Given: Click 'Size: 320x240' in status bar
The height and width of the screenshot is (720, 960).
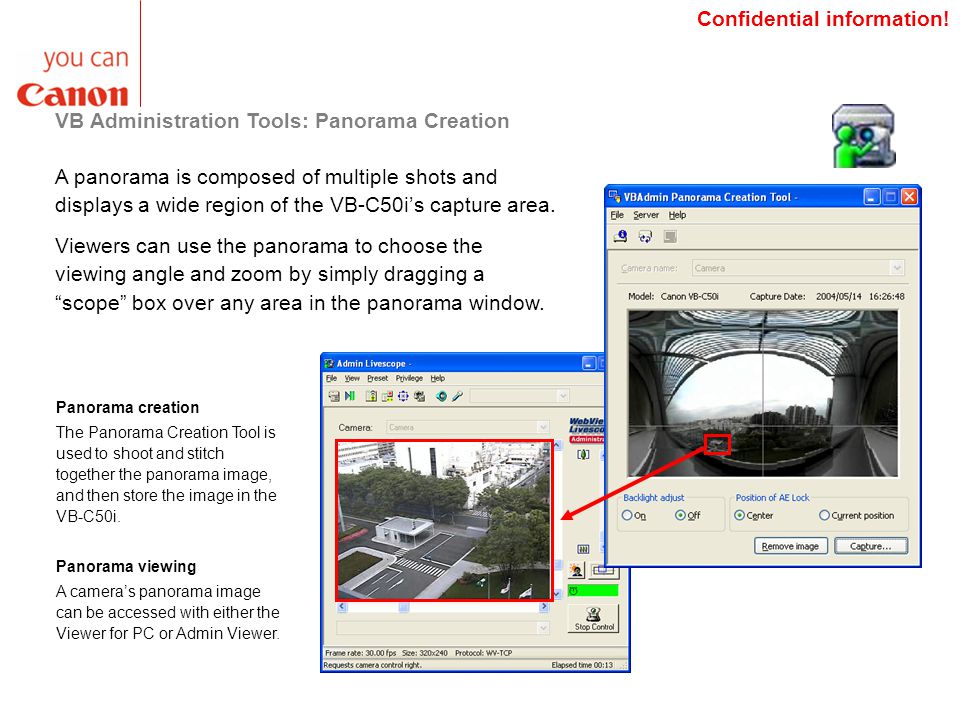Looking at the screenshot, I should pos(425,653).
